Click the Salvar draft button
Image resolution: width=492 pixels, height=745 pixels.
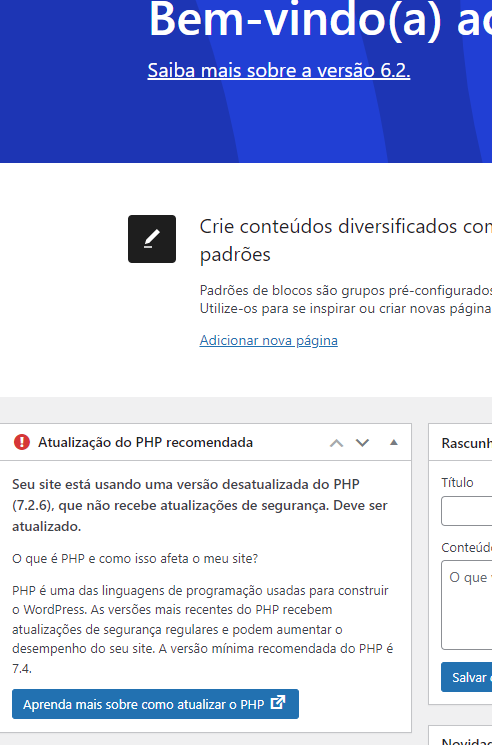[466, 677]
